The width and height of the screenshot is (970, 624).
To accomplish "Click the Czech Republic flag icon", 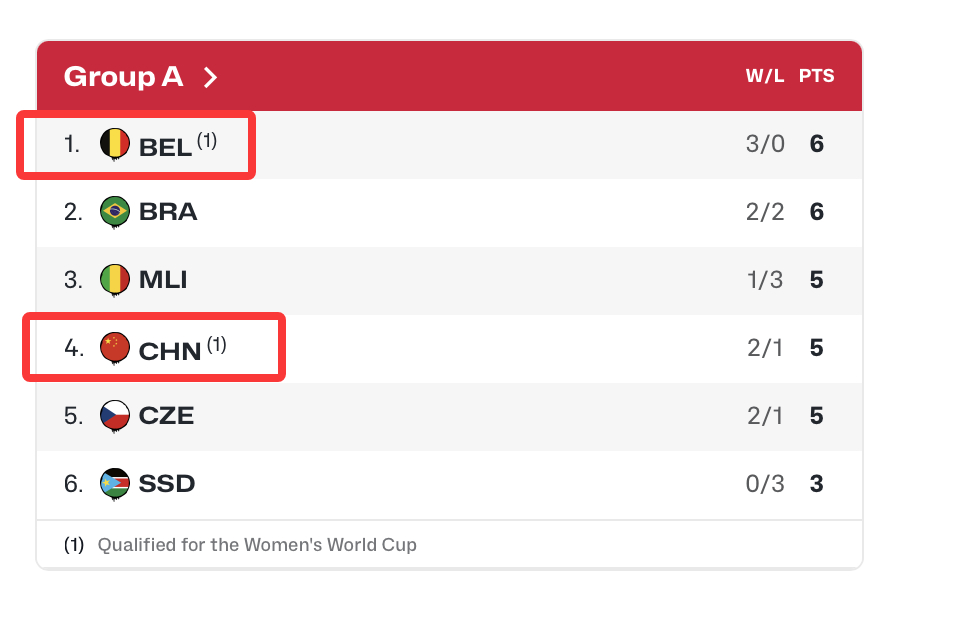I will click(x=115, y=415).
